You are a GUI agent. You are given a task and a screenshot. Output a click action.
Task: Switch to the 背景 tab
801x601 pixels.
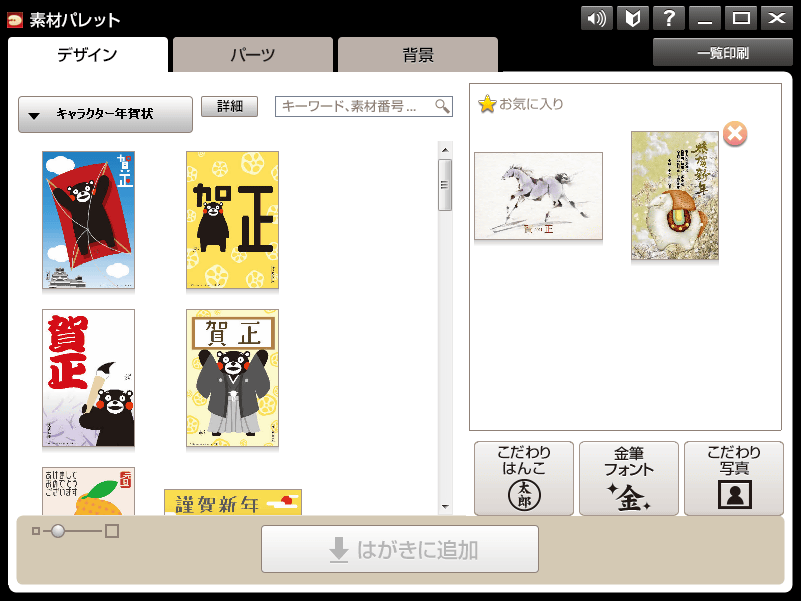point(418,54)
